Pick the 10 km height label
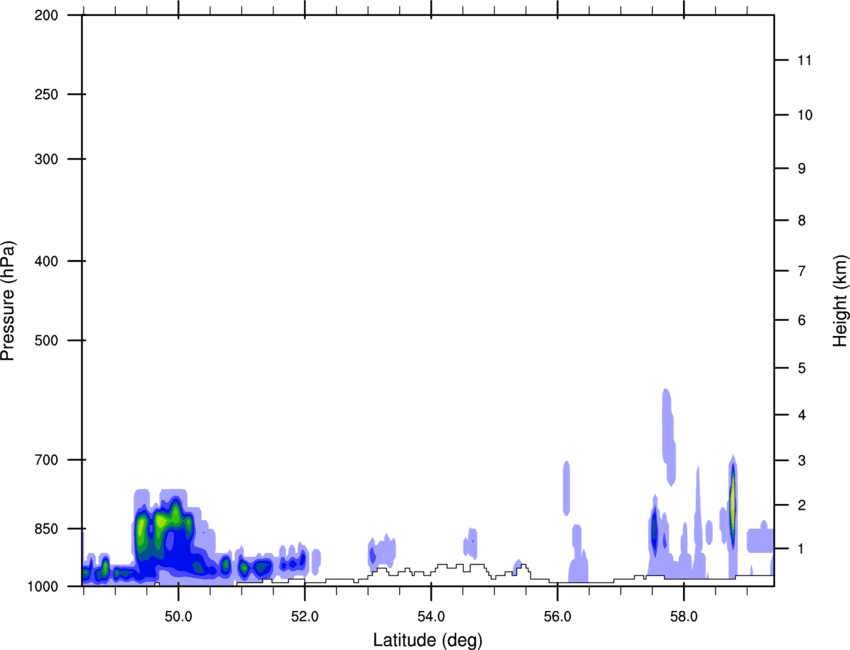This screenshot has height=650, width=850. [x=805, y=115]
